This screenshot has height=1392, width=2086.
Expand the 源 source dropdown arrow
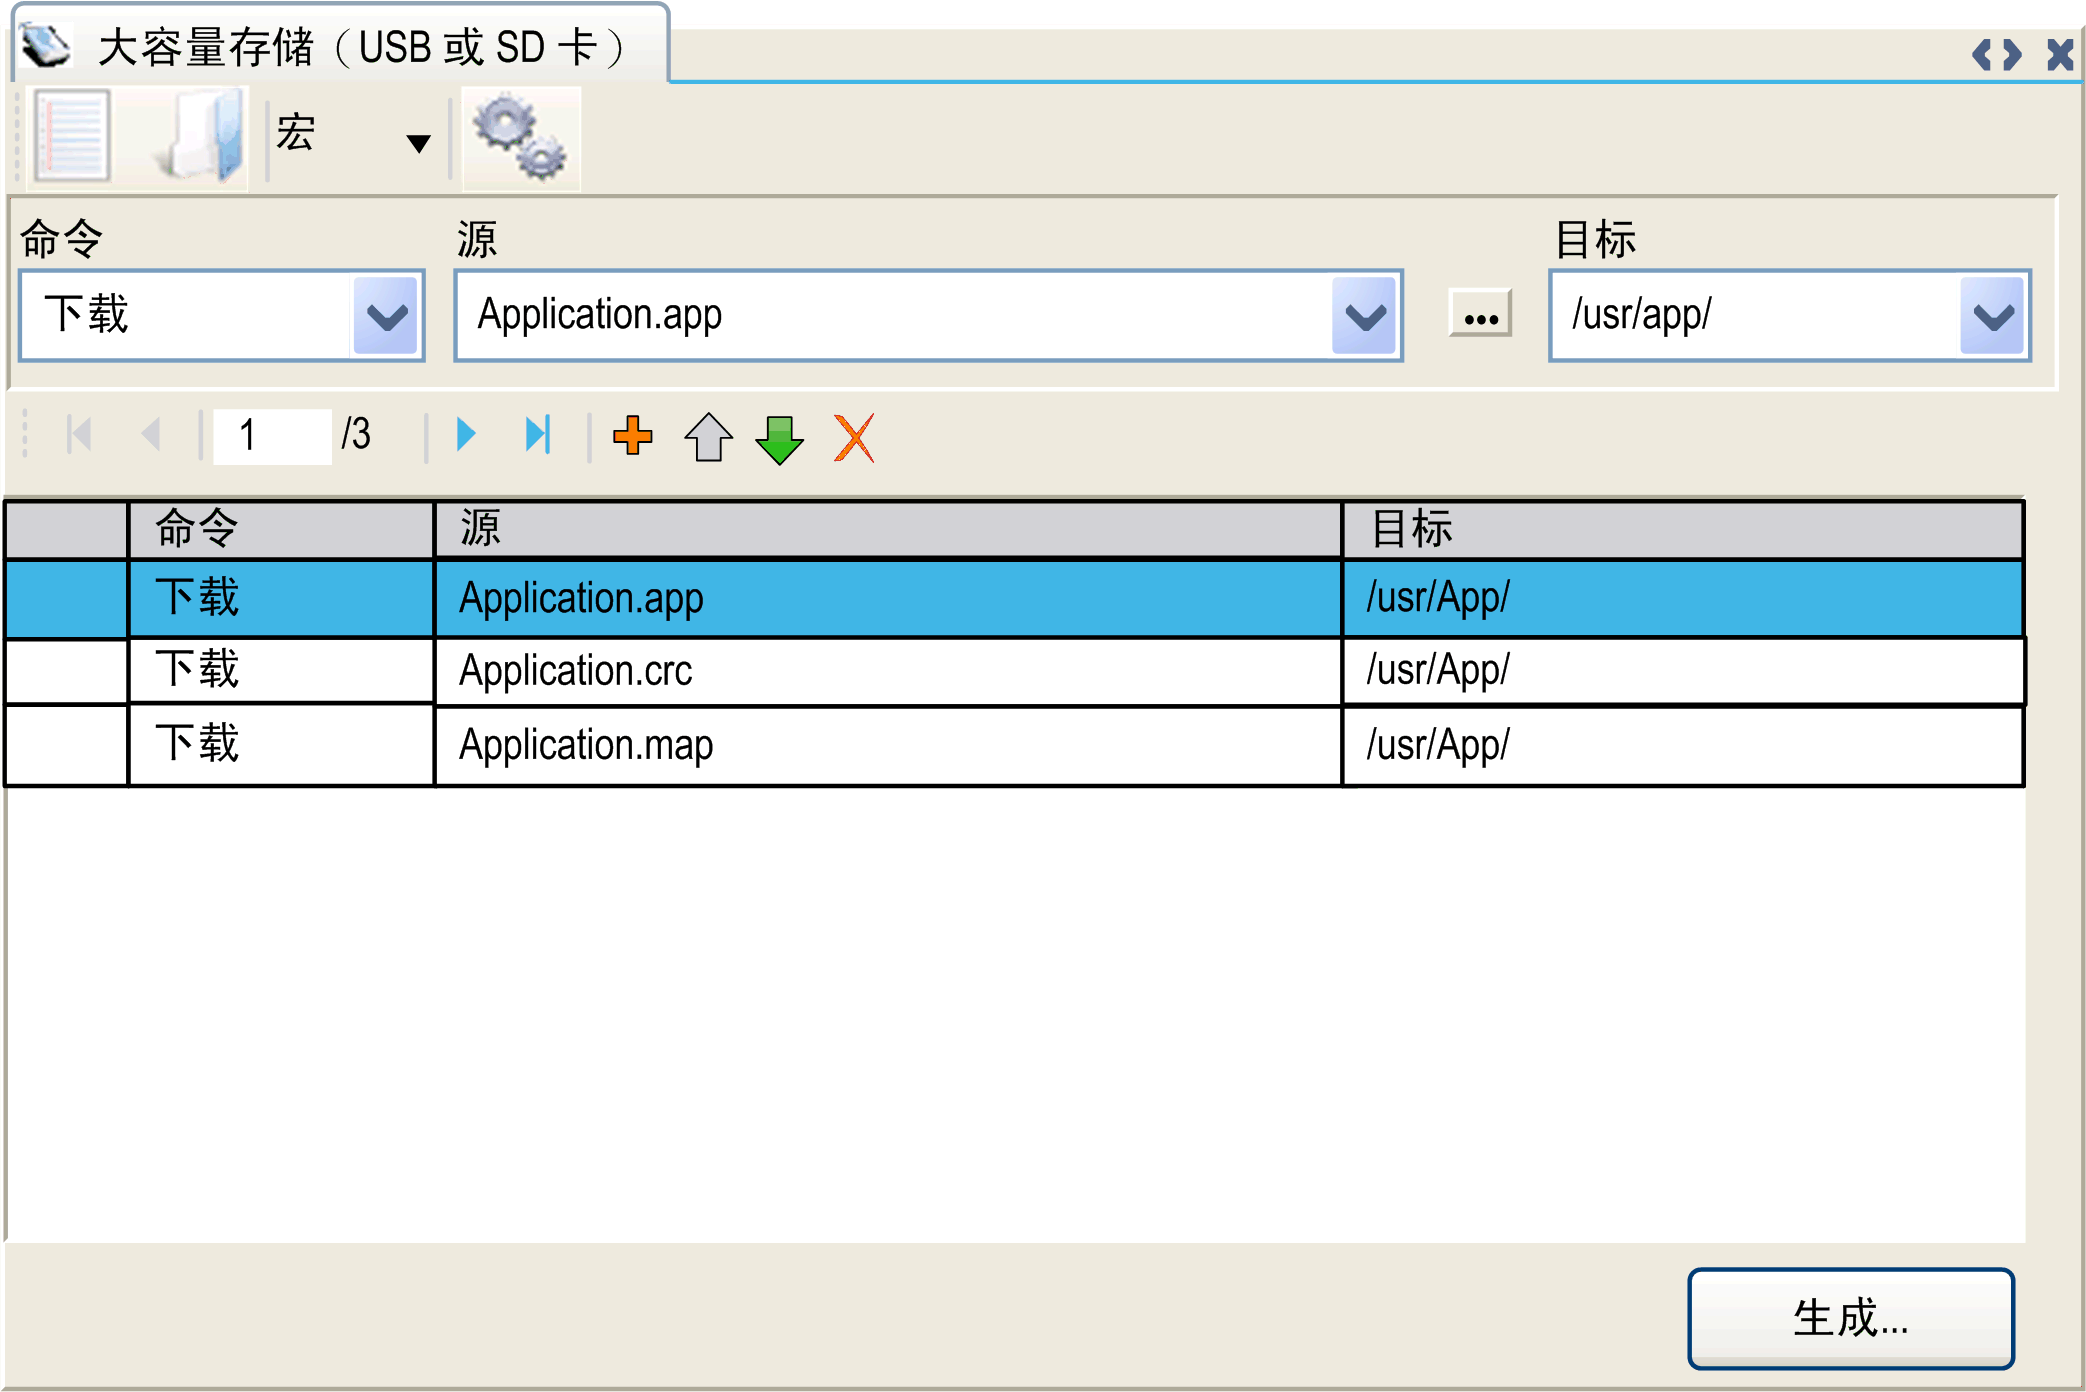1364,316
